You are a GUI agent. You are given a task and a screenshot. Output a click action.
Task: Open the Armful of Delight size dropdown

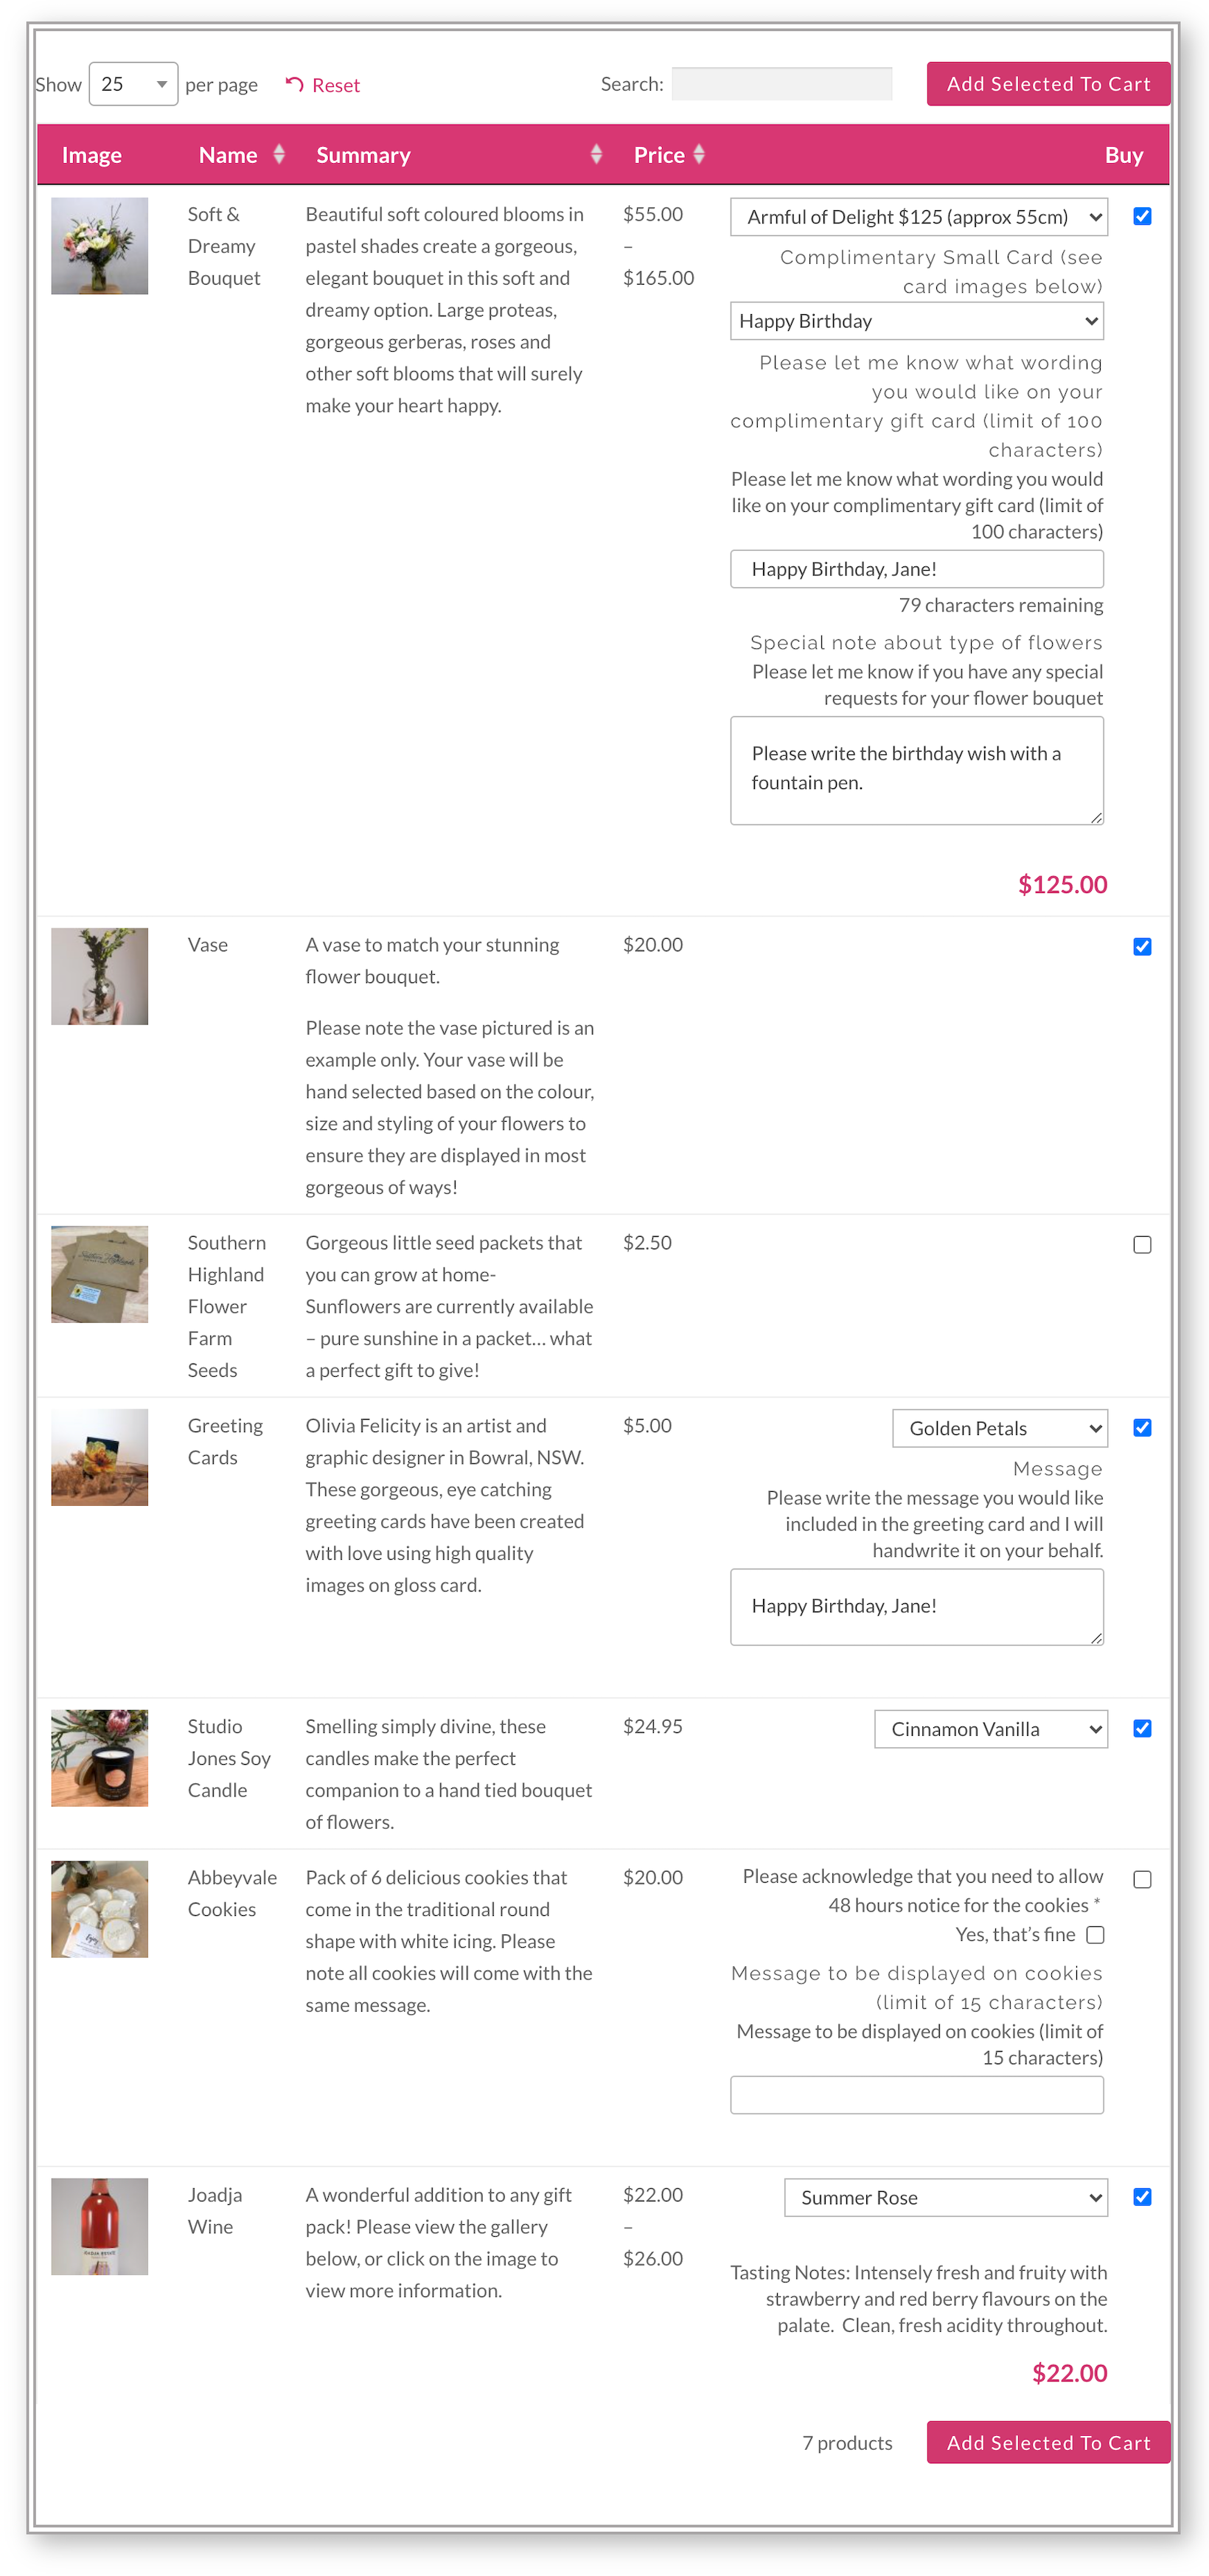pos(918,217)
